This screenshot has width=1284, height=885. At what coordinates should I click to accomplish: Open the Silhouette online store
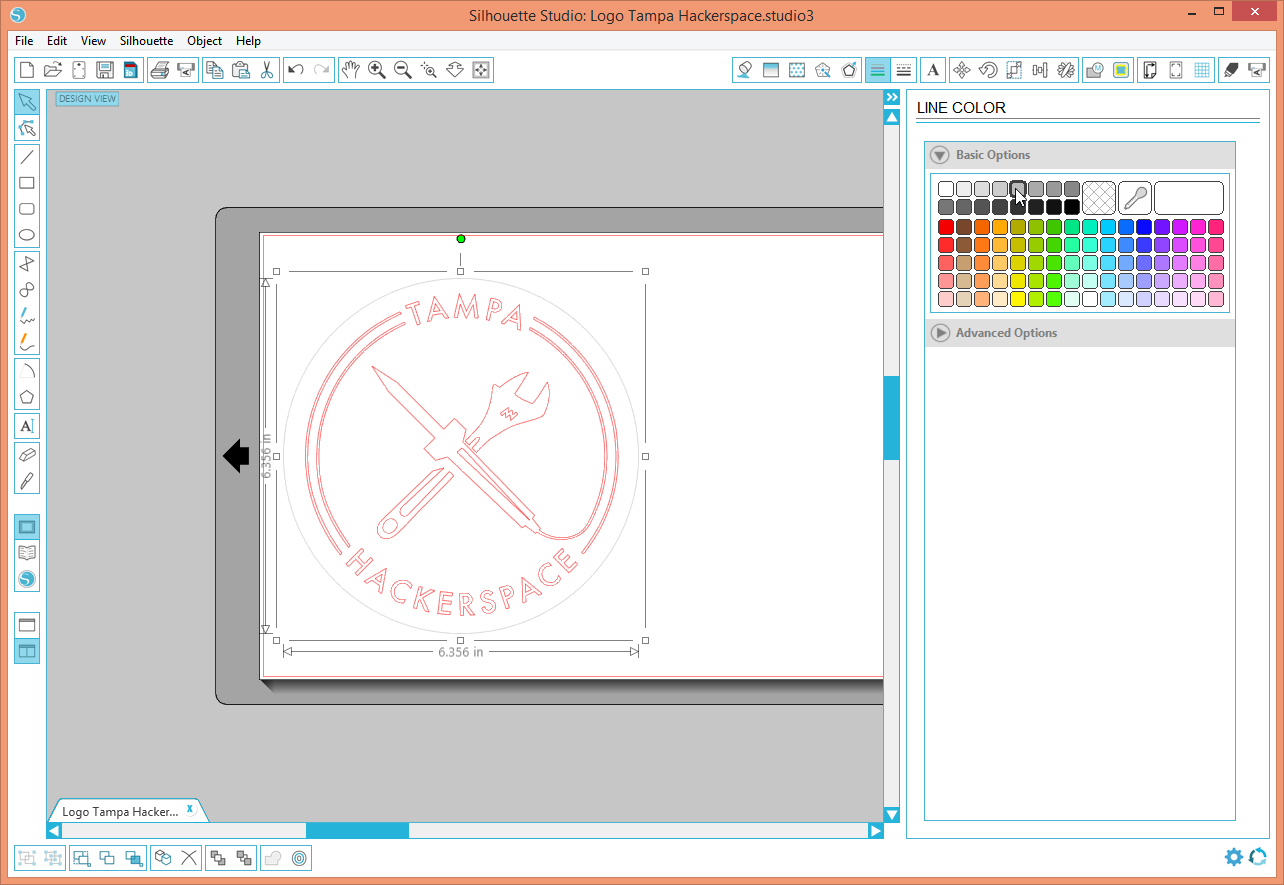coord(27,578)
